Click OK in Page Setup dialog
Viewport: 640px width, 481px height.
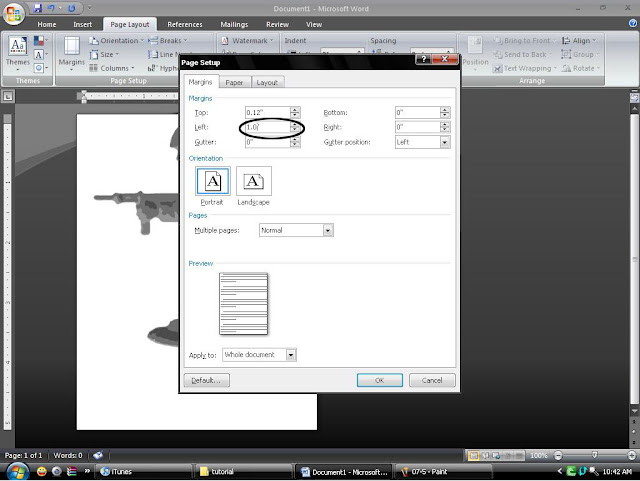point(380,380)
